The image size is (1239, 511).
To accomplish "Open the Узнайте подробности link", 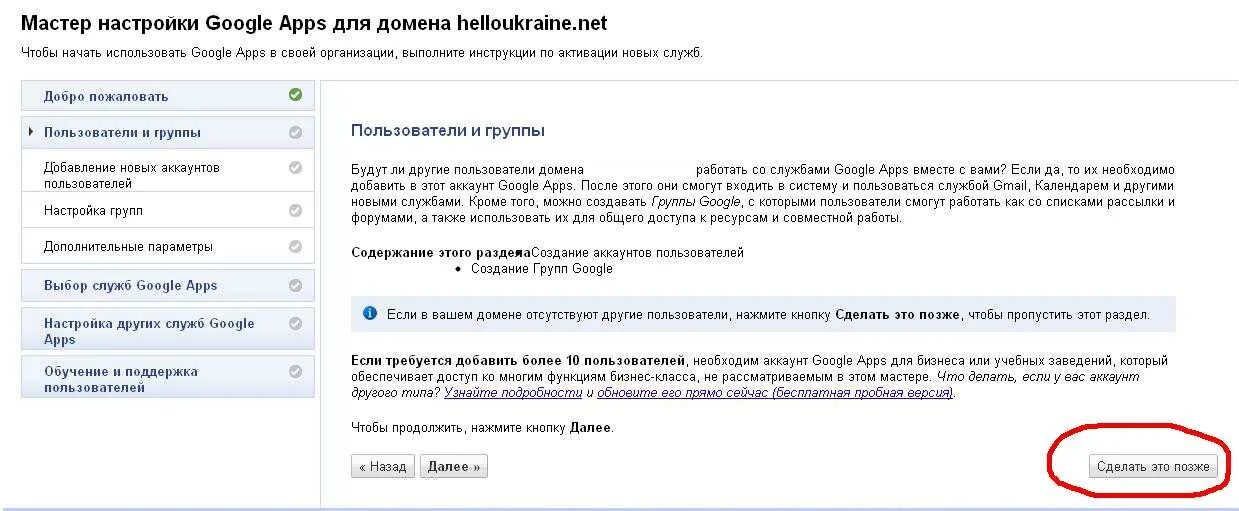I will pos(513,393).
